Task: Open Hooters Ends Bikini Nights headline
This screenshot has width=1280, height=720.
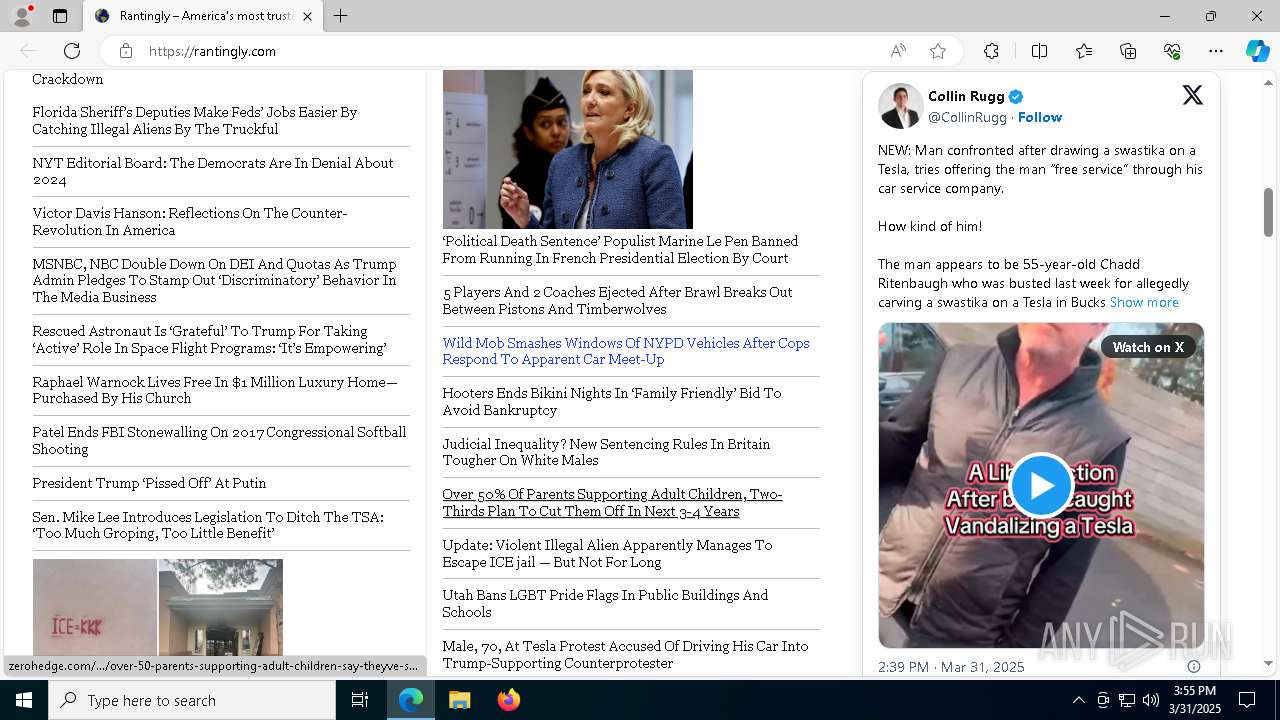Action: coord(612,401)
